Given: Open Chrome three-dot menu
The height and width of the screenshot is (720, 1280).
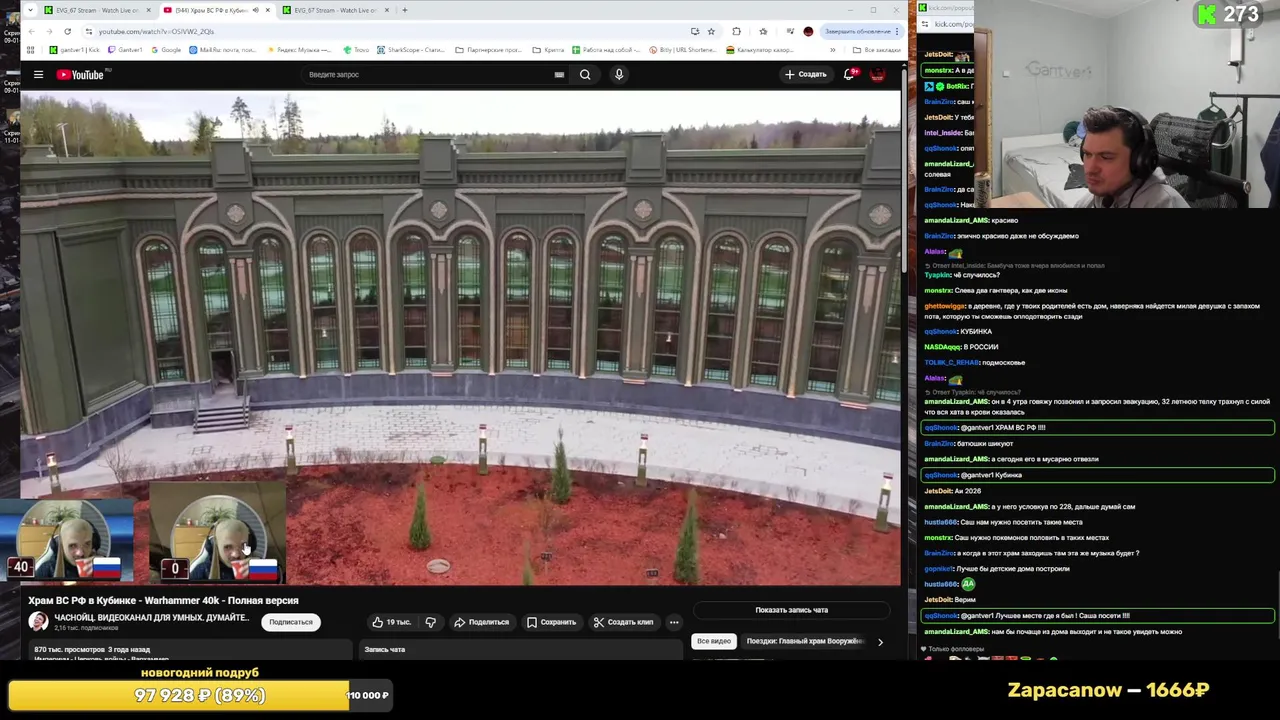Looking at the screenshot, I should click(897, 31).
